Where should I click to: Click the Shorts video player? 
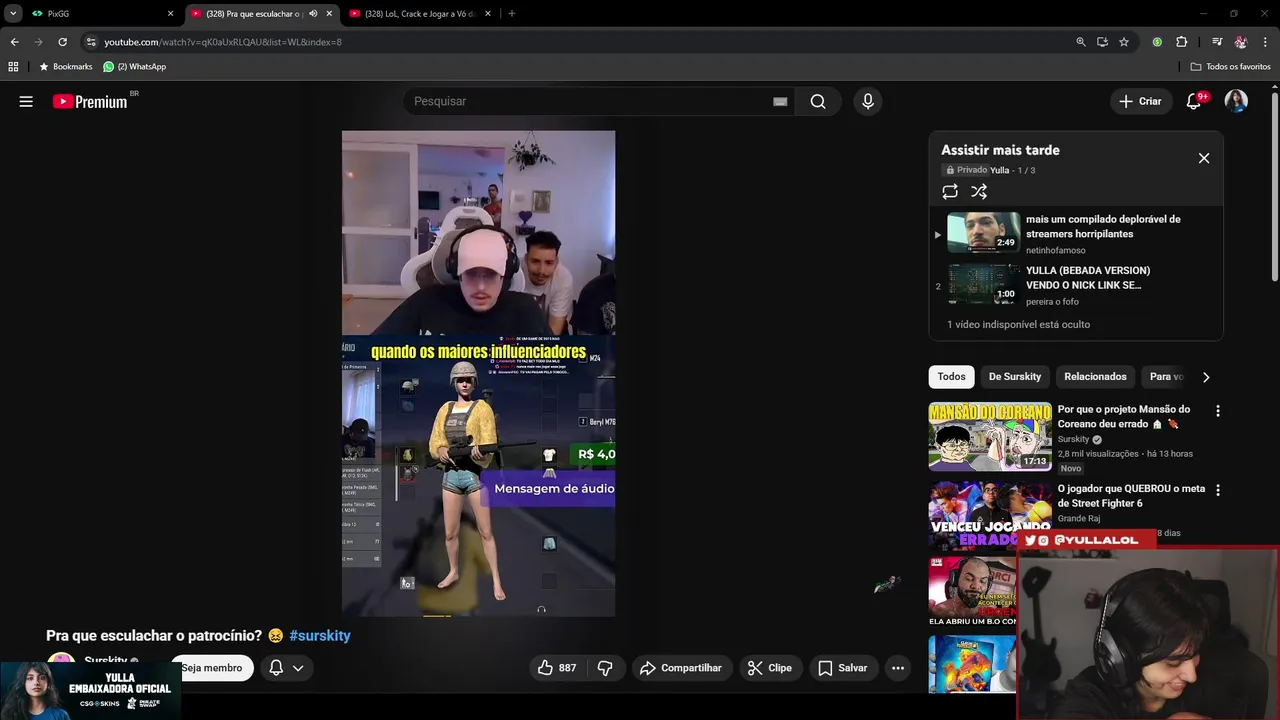pos(478,373)
